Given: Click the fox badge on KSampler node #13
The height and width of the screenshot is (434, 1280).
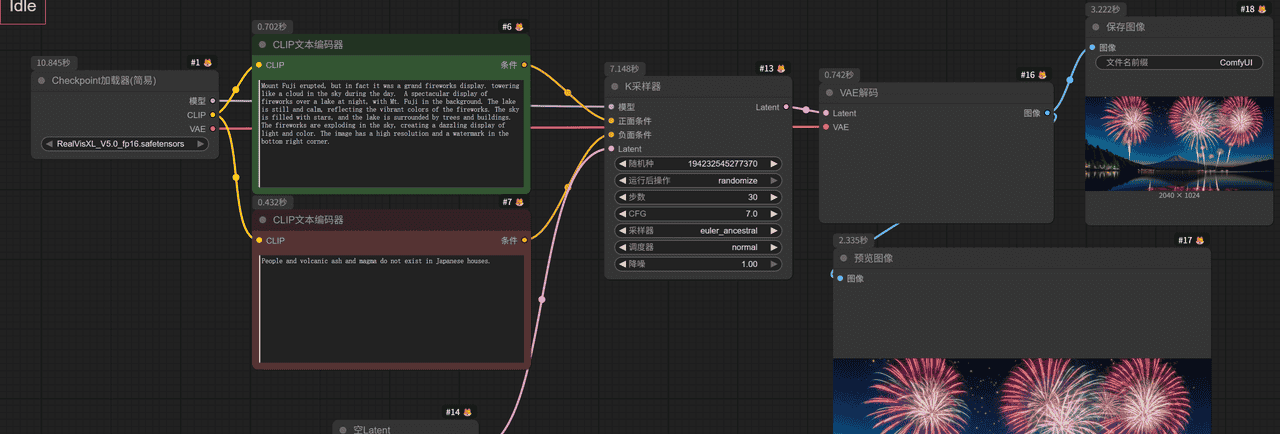Looking at the screenshot, I should pos(780,69).
